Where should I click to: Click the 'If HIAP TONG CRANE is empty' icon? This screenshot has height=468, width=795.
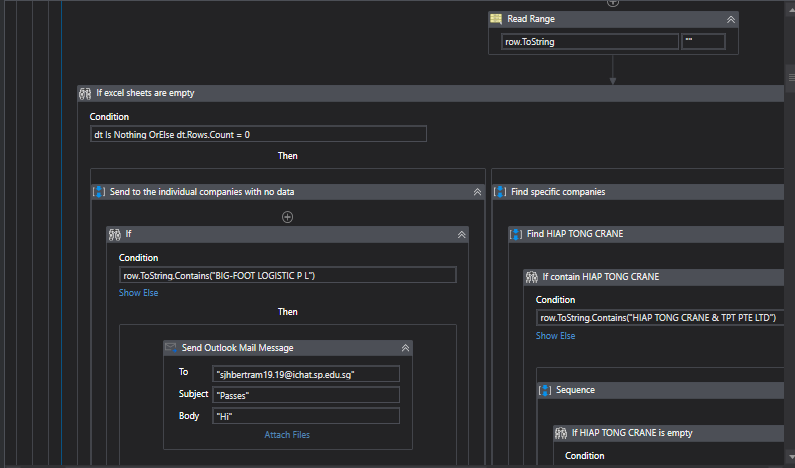pyautogui.click(x=562, y=433)
